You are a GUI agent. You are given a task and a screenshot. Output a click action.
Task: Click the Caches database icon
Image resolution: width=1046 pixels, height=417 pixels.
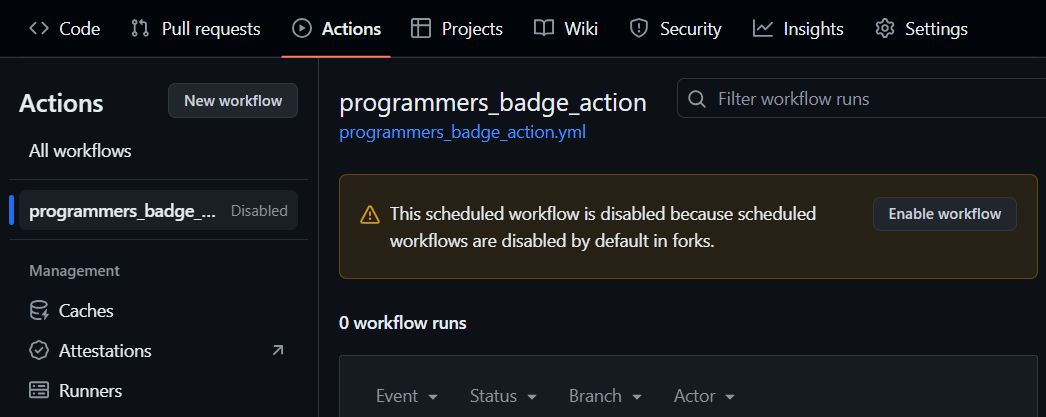tap(39, 311)
